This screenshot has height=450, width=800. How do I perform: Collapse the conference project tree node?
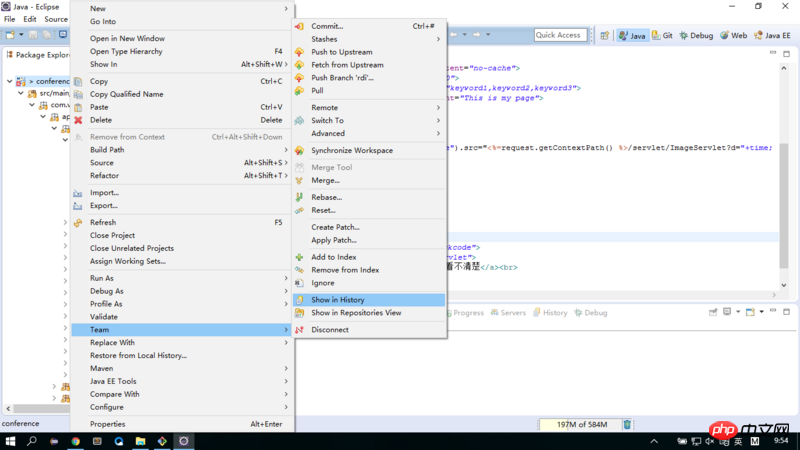[x=9, y=81]
